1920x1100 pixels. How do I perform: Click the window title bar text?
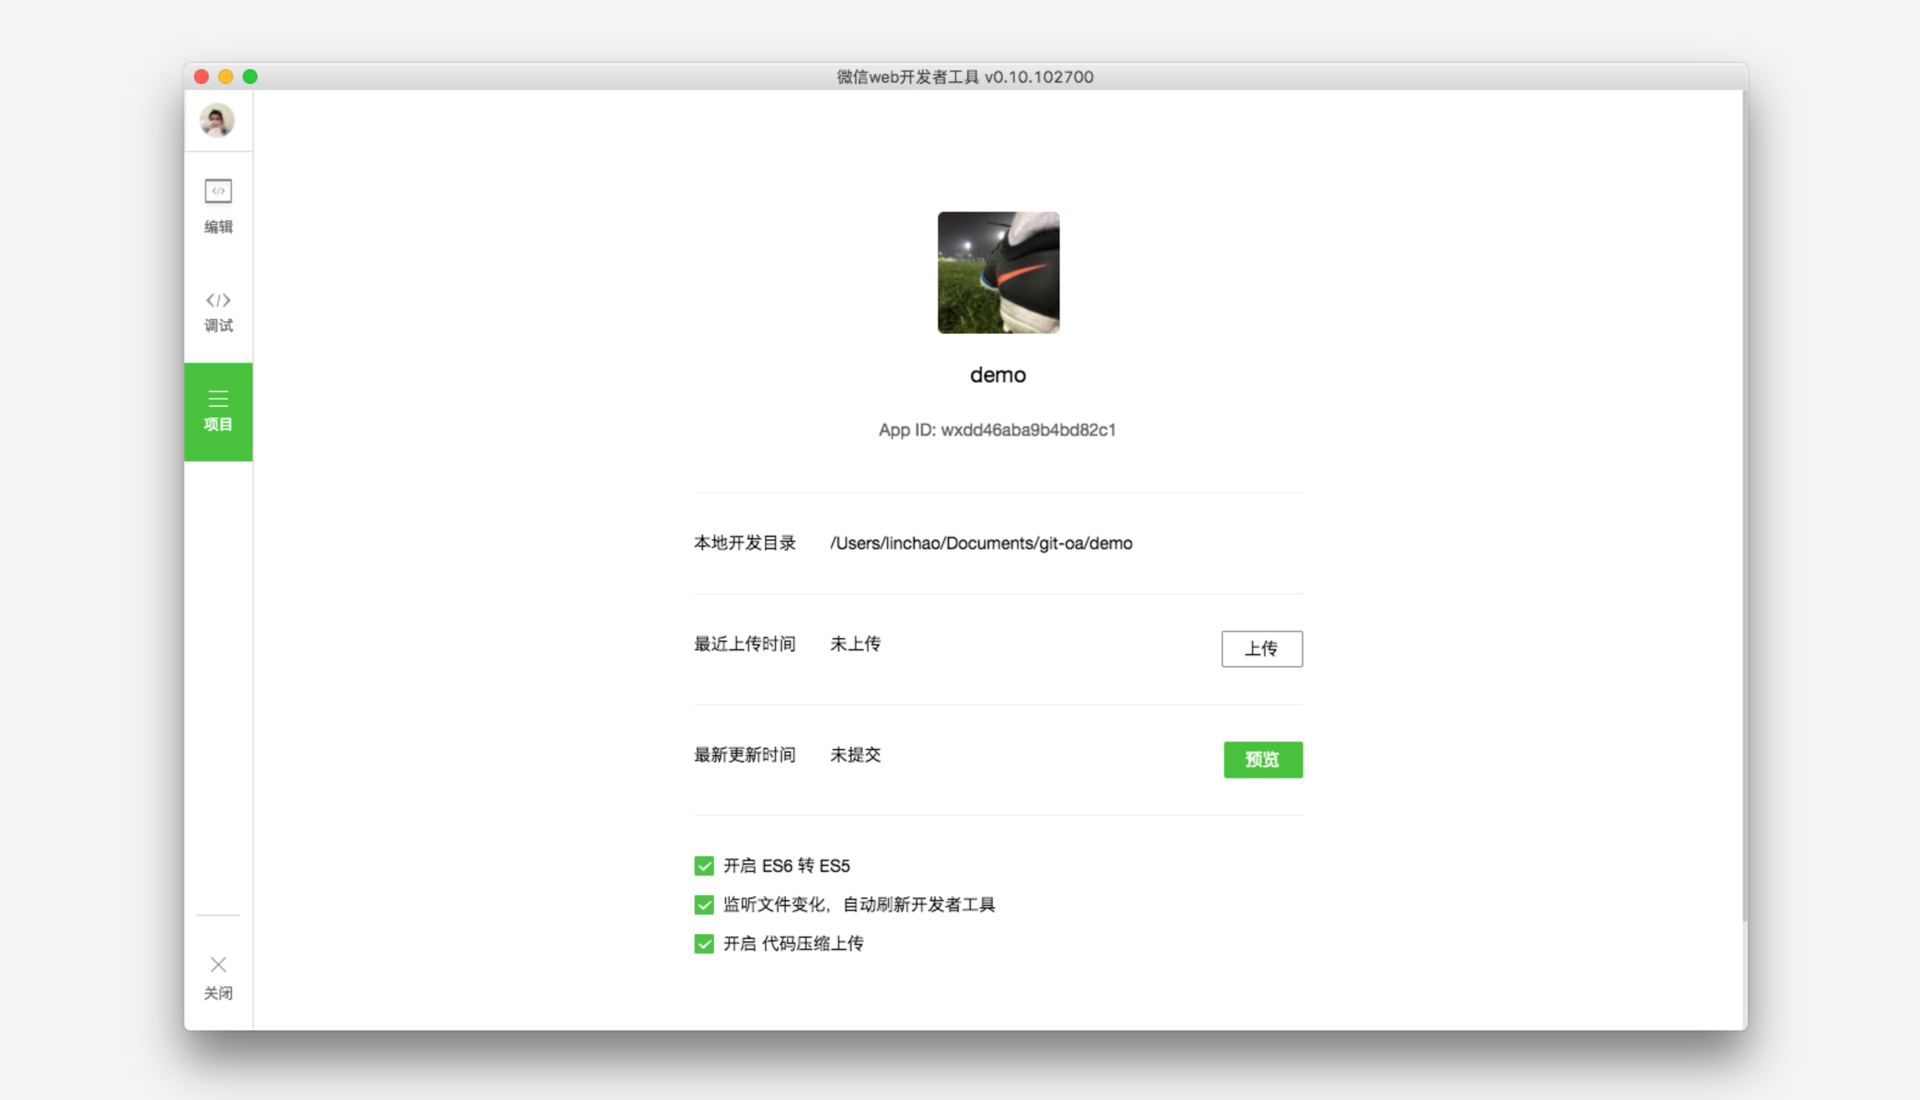coord(964,77)
